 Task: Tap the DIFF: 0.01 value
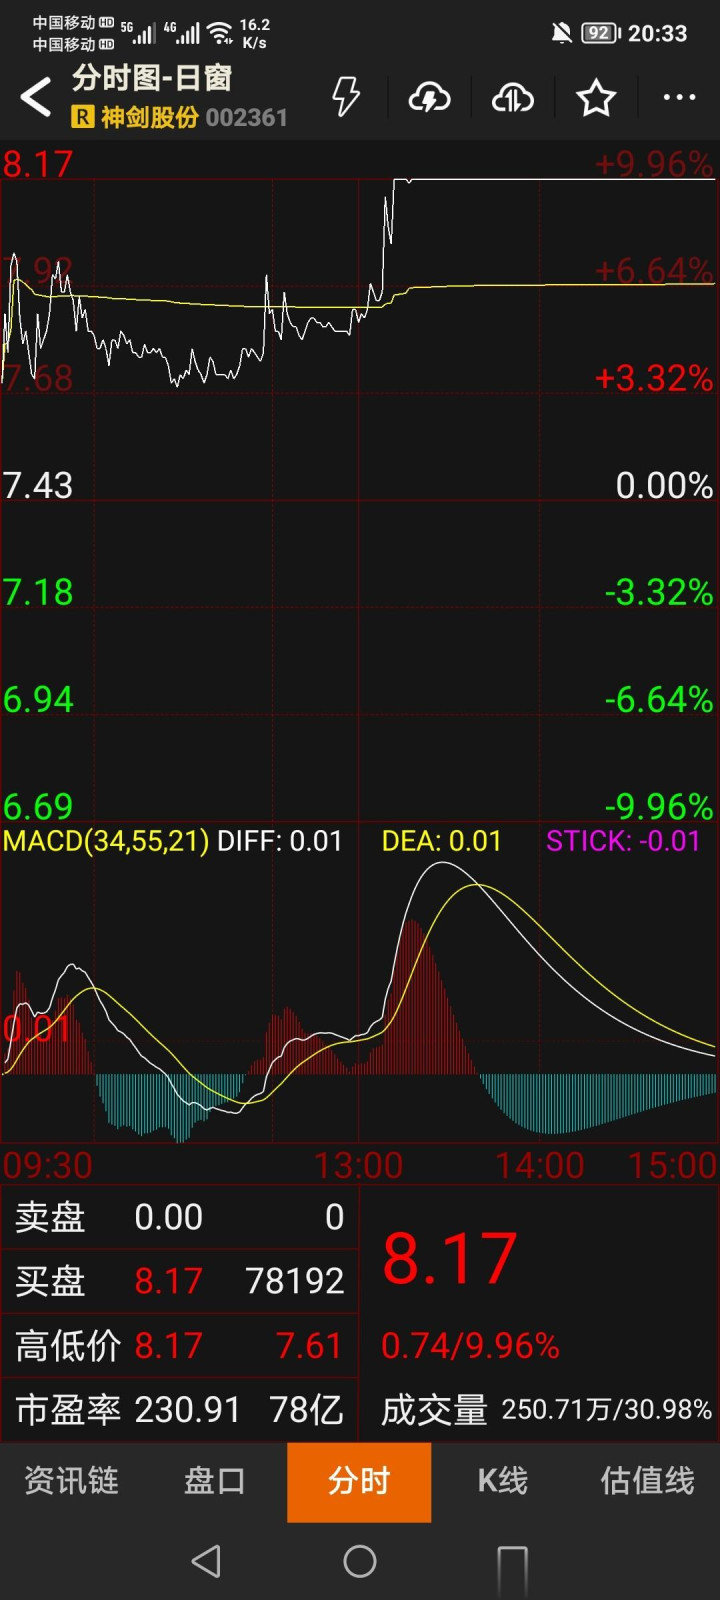pyautogui.click(x=280, y=841)
